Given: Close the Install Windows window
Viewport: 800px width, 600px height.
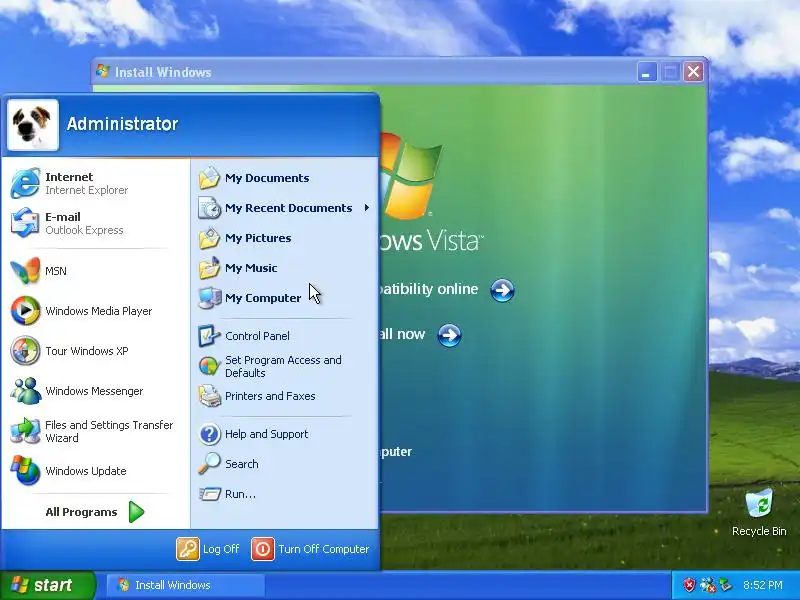Looking at the screenshot, I should (x=693, y=72).
